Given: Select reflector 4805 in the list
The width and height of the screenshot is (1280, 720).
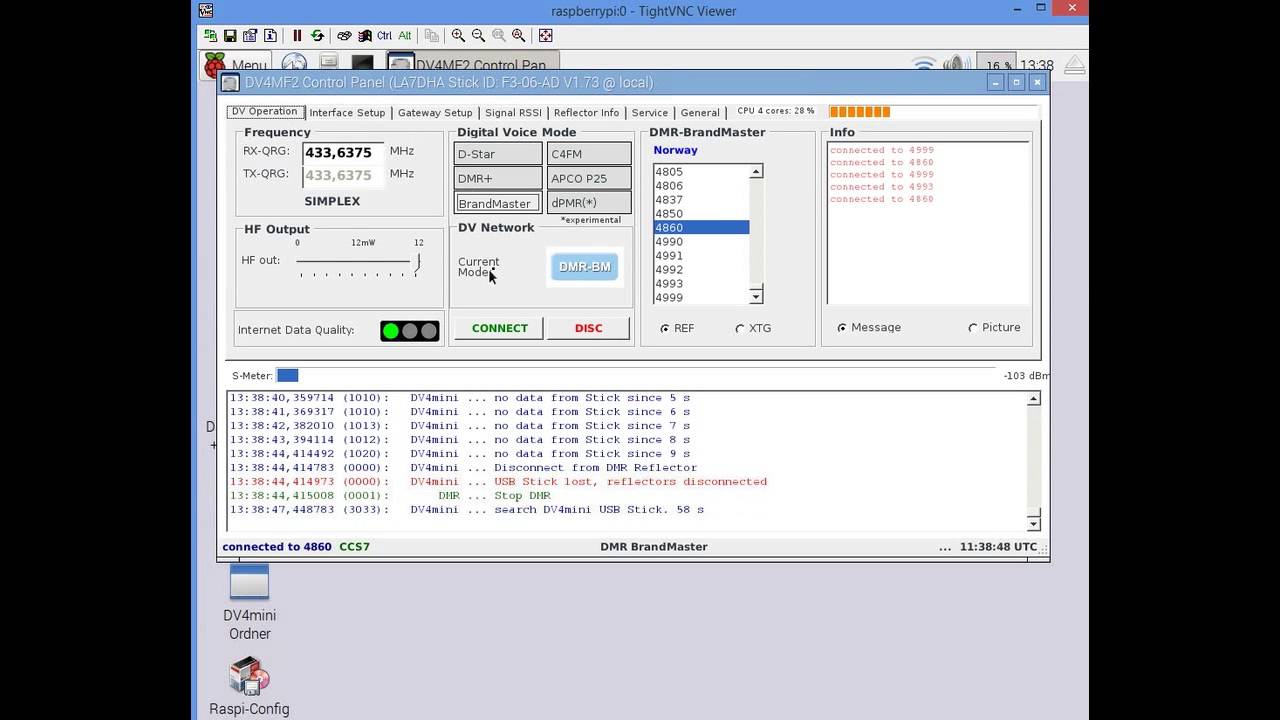Looking at the screenshot, I should tap(701, 172).
